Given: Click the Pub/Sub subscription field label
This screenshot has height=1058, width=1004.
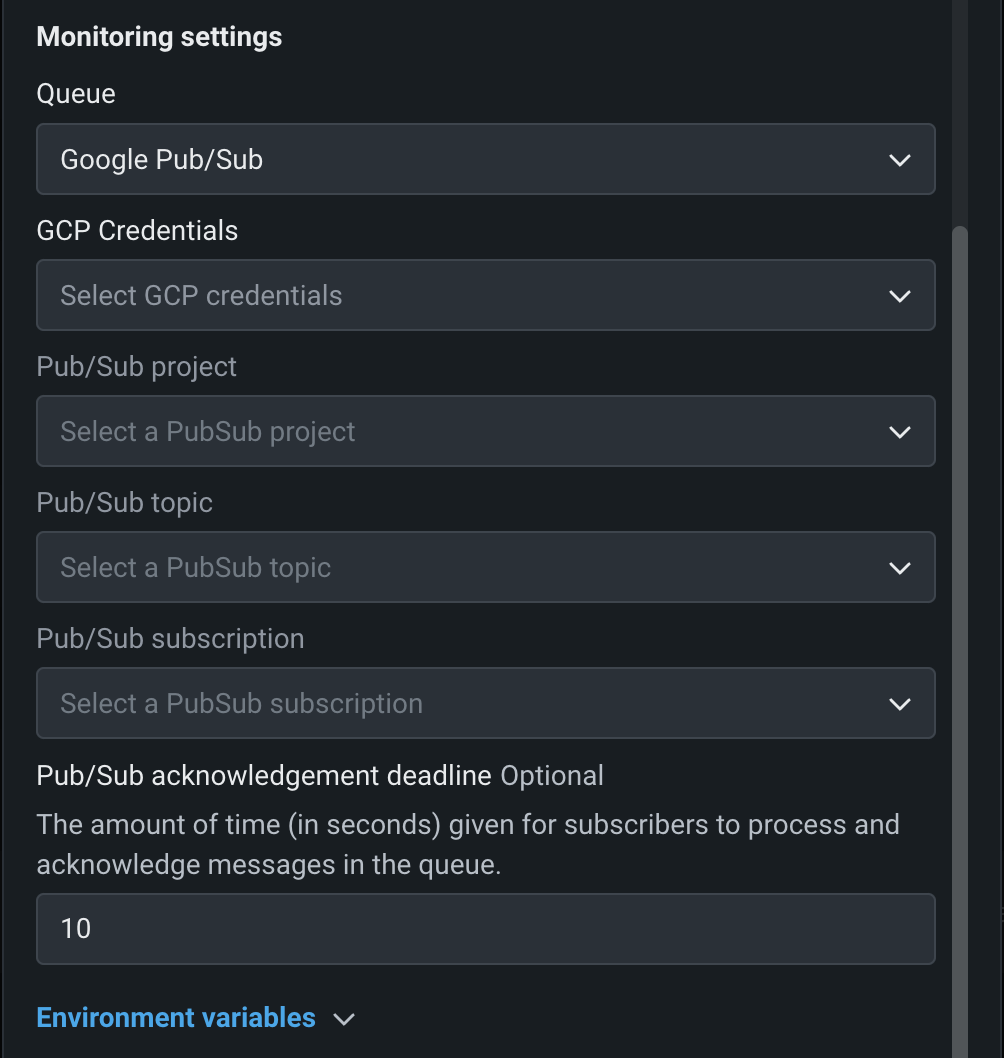Looking at the screenshot, I should coord(170,639).
